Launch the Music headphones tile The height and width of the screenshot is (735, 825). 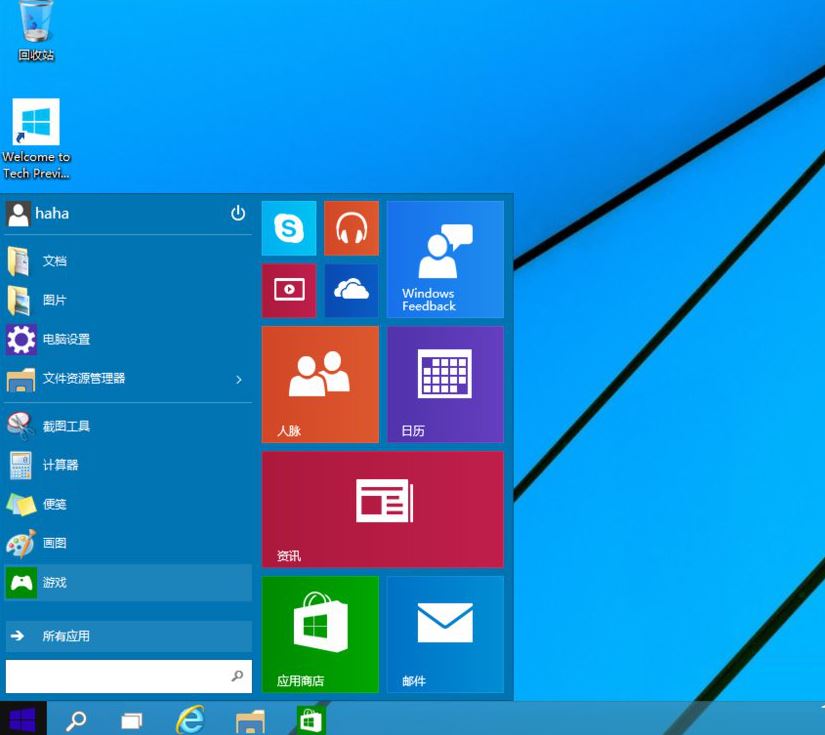click(x=351, y=228)
